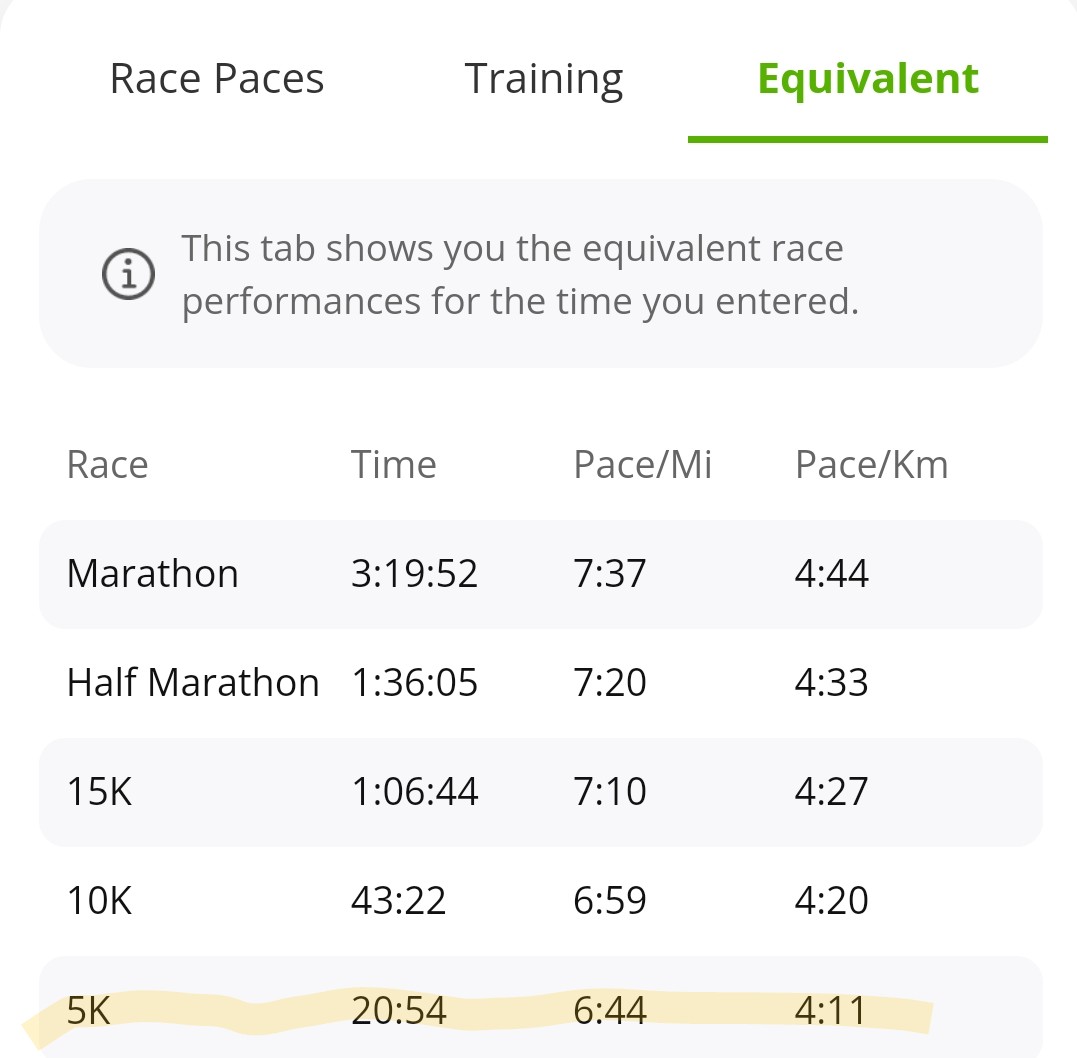The image size is (1077, 1058).
Task: Click the 15K time 1:06:44
Action: pyautogui.click(x=414, y=792)
